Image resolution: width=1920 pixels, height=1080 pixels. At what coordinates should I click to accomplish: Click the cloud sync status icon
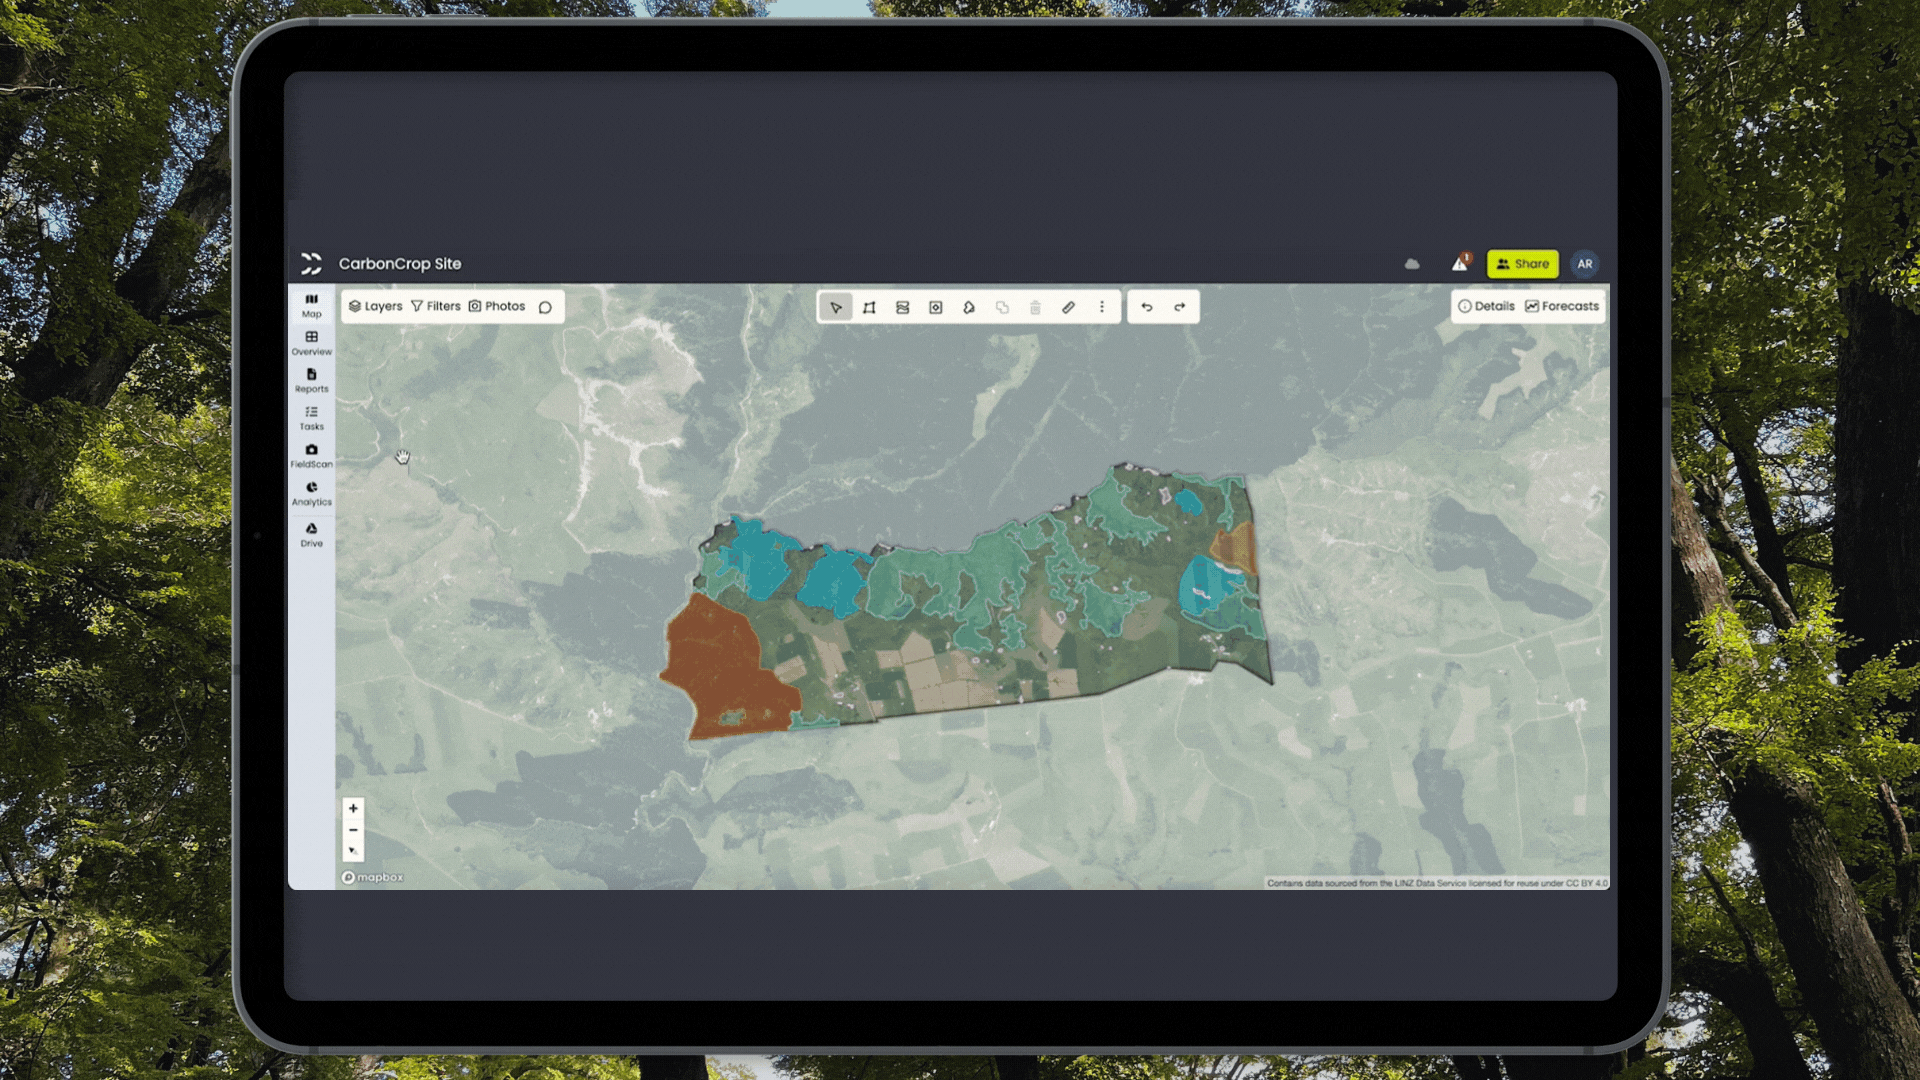[x=1412, y=264]
